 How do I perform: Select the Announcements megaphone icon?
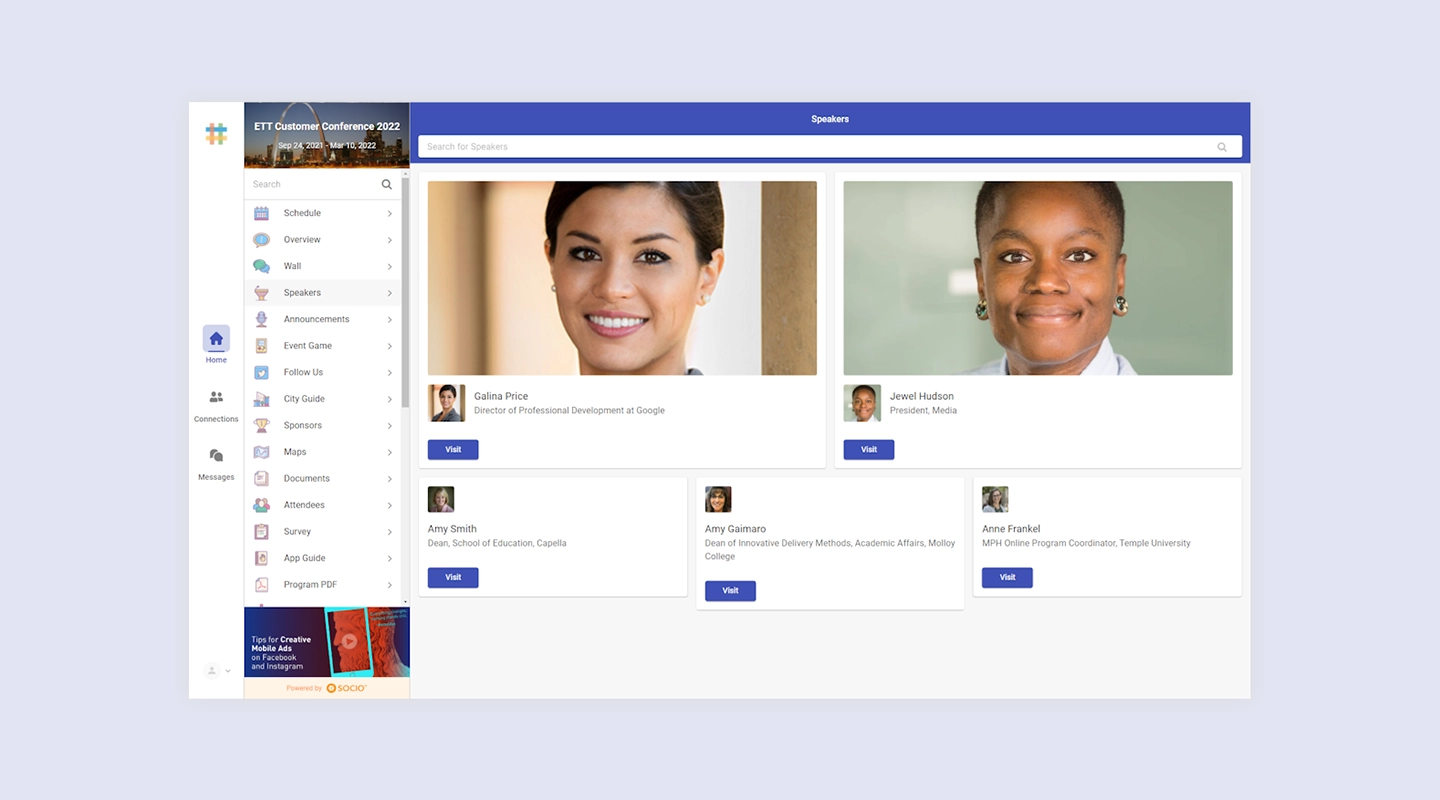click(263, 319)
